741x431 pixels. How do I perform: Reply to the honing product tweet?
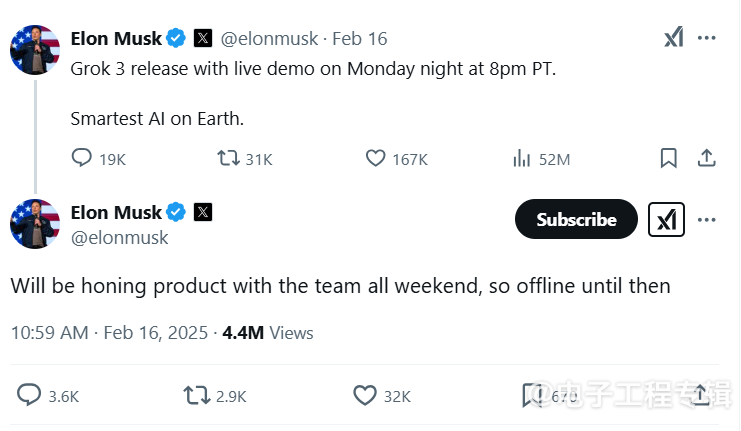(x=30, y=396)
